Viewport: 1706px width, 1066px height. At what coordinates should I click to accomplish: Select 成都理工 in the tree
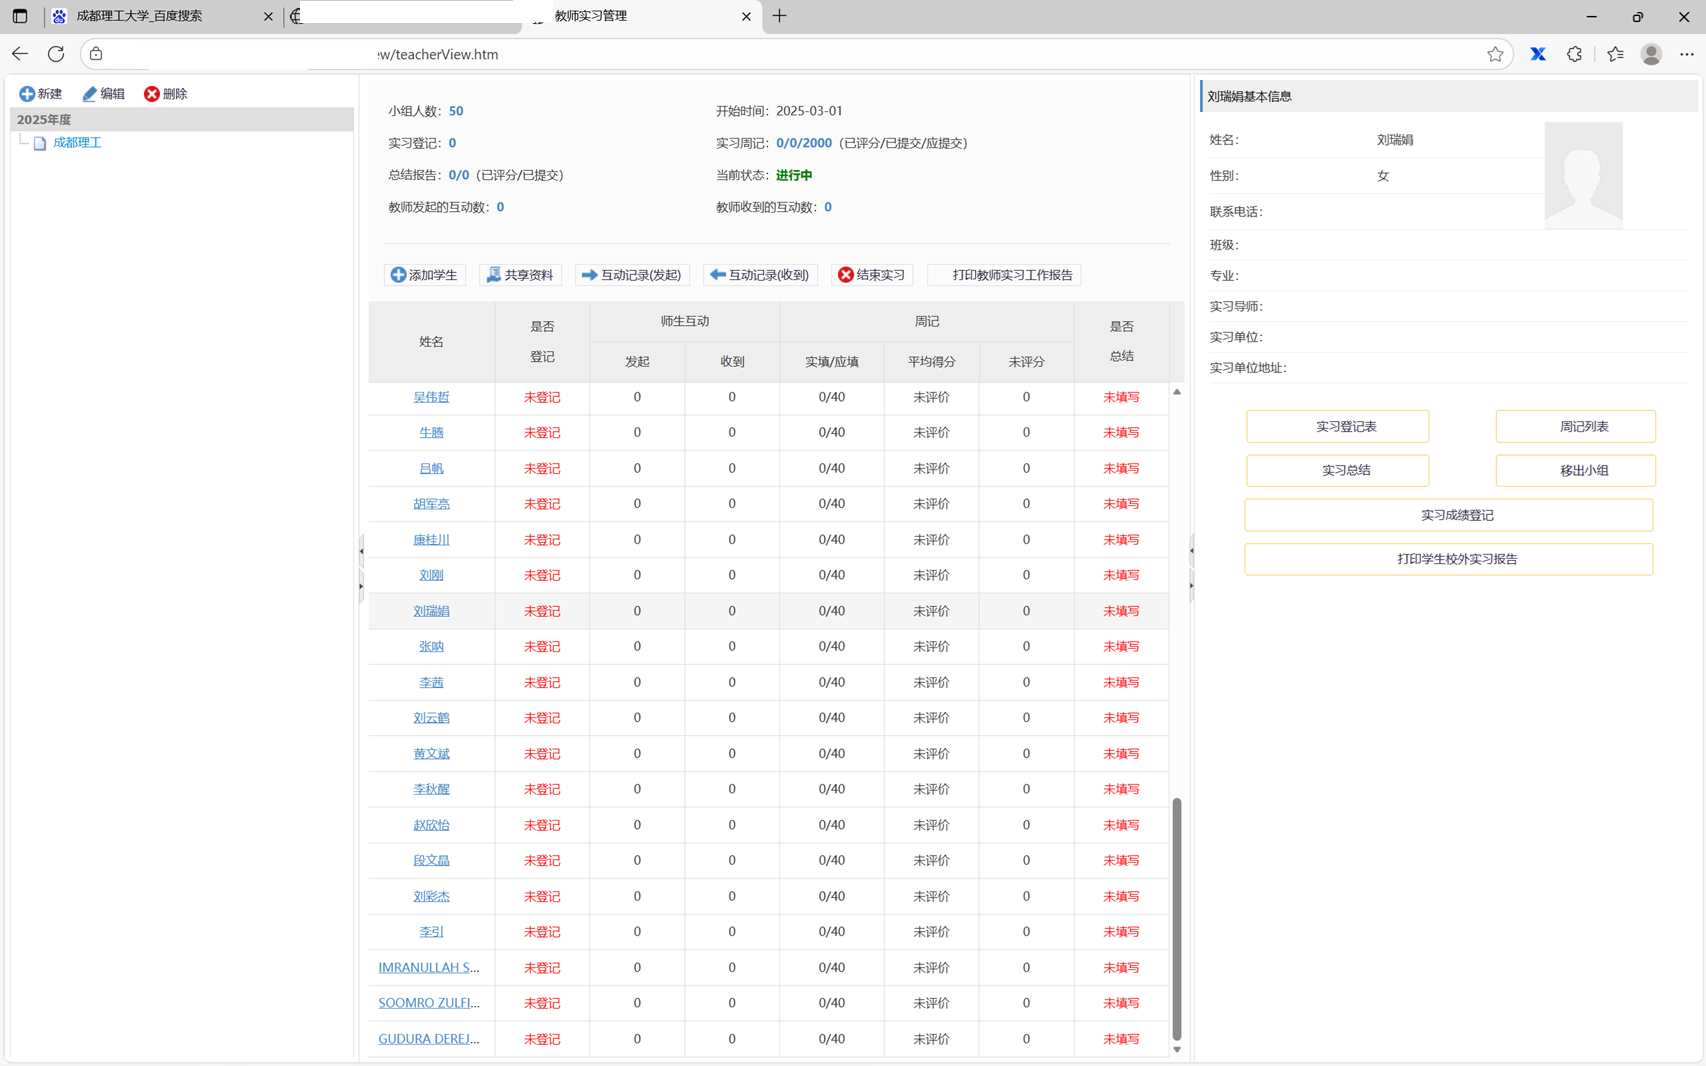pos(77,143)
